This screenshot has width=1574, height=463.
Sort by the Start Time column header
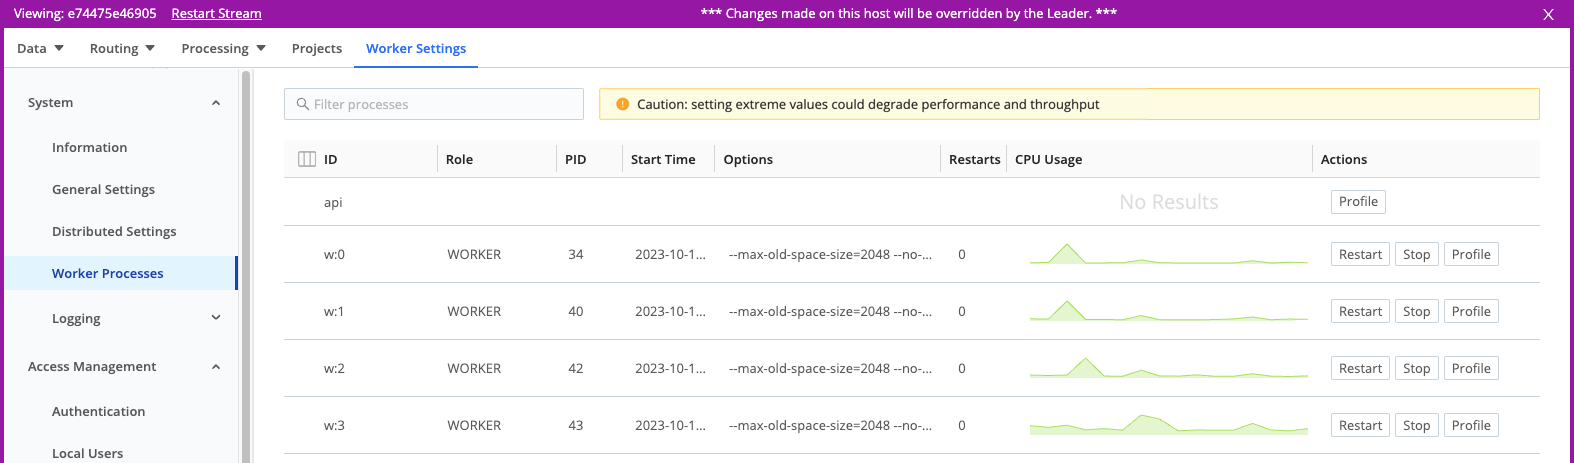[x=663, y=159]
